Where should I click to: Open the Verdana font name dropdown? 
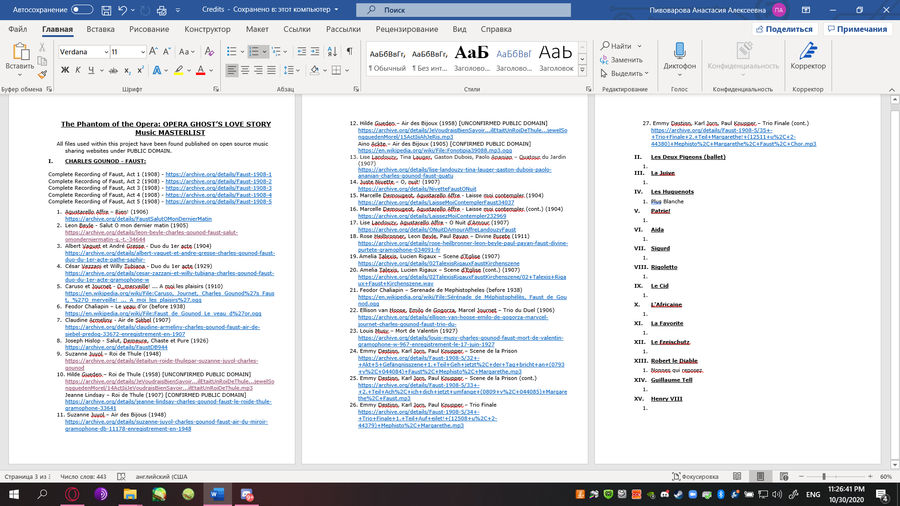point(106,52)
